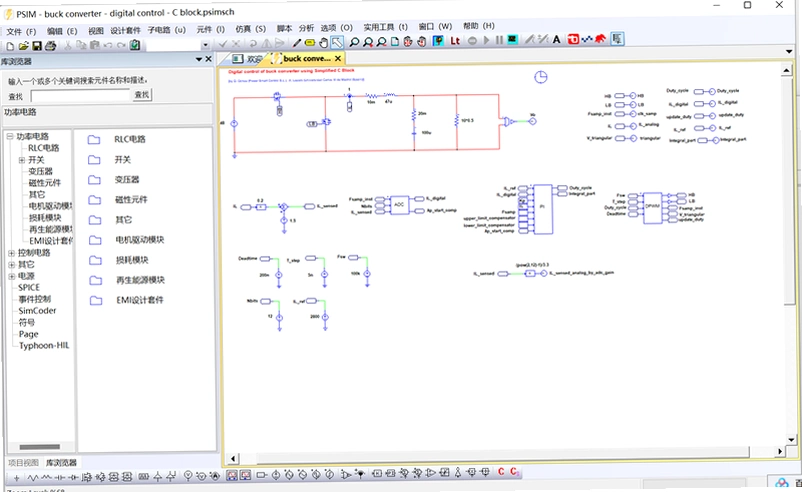Click the fit-to-page icon
This screenshot has width=802, height=492.
coord(394,42)
